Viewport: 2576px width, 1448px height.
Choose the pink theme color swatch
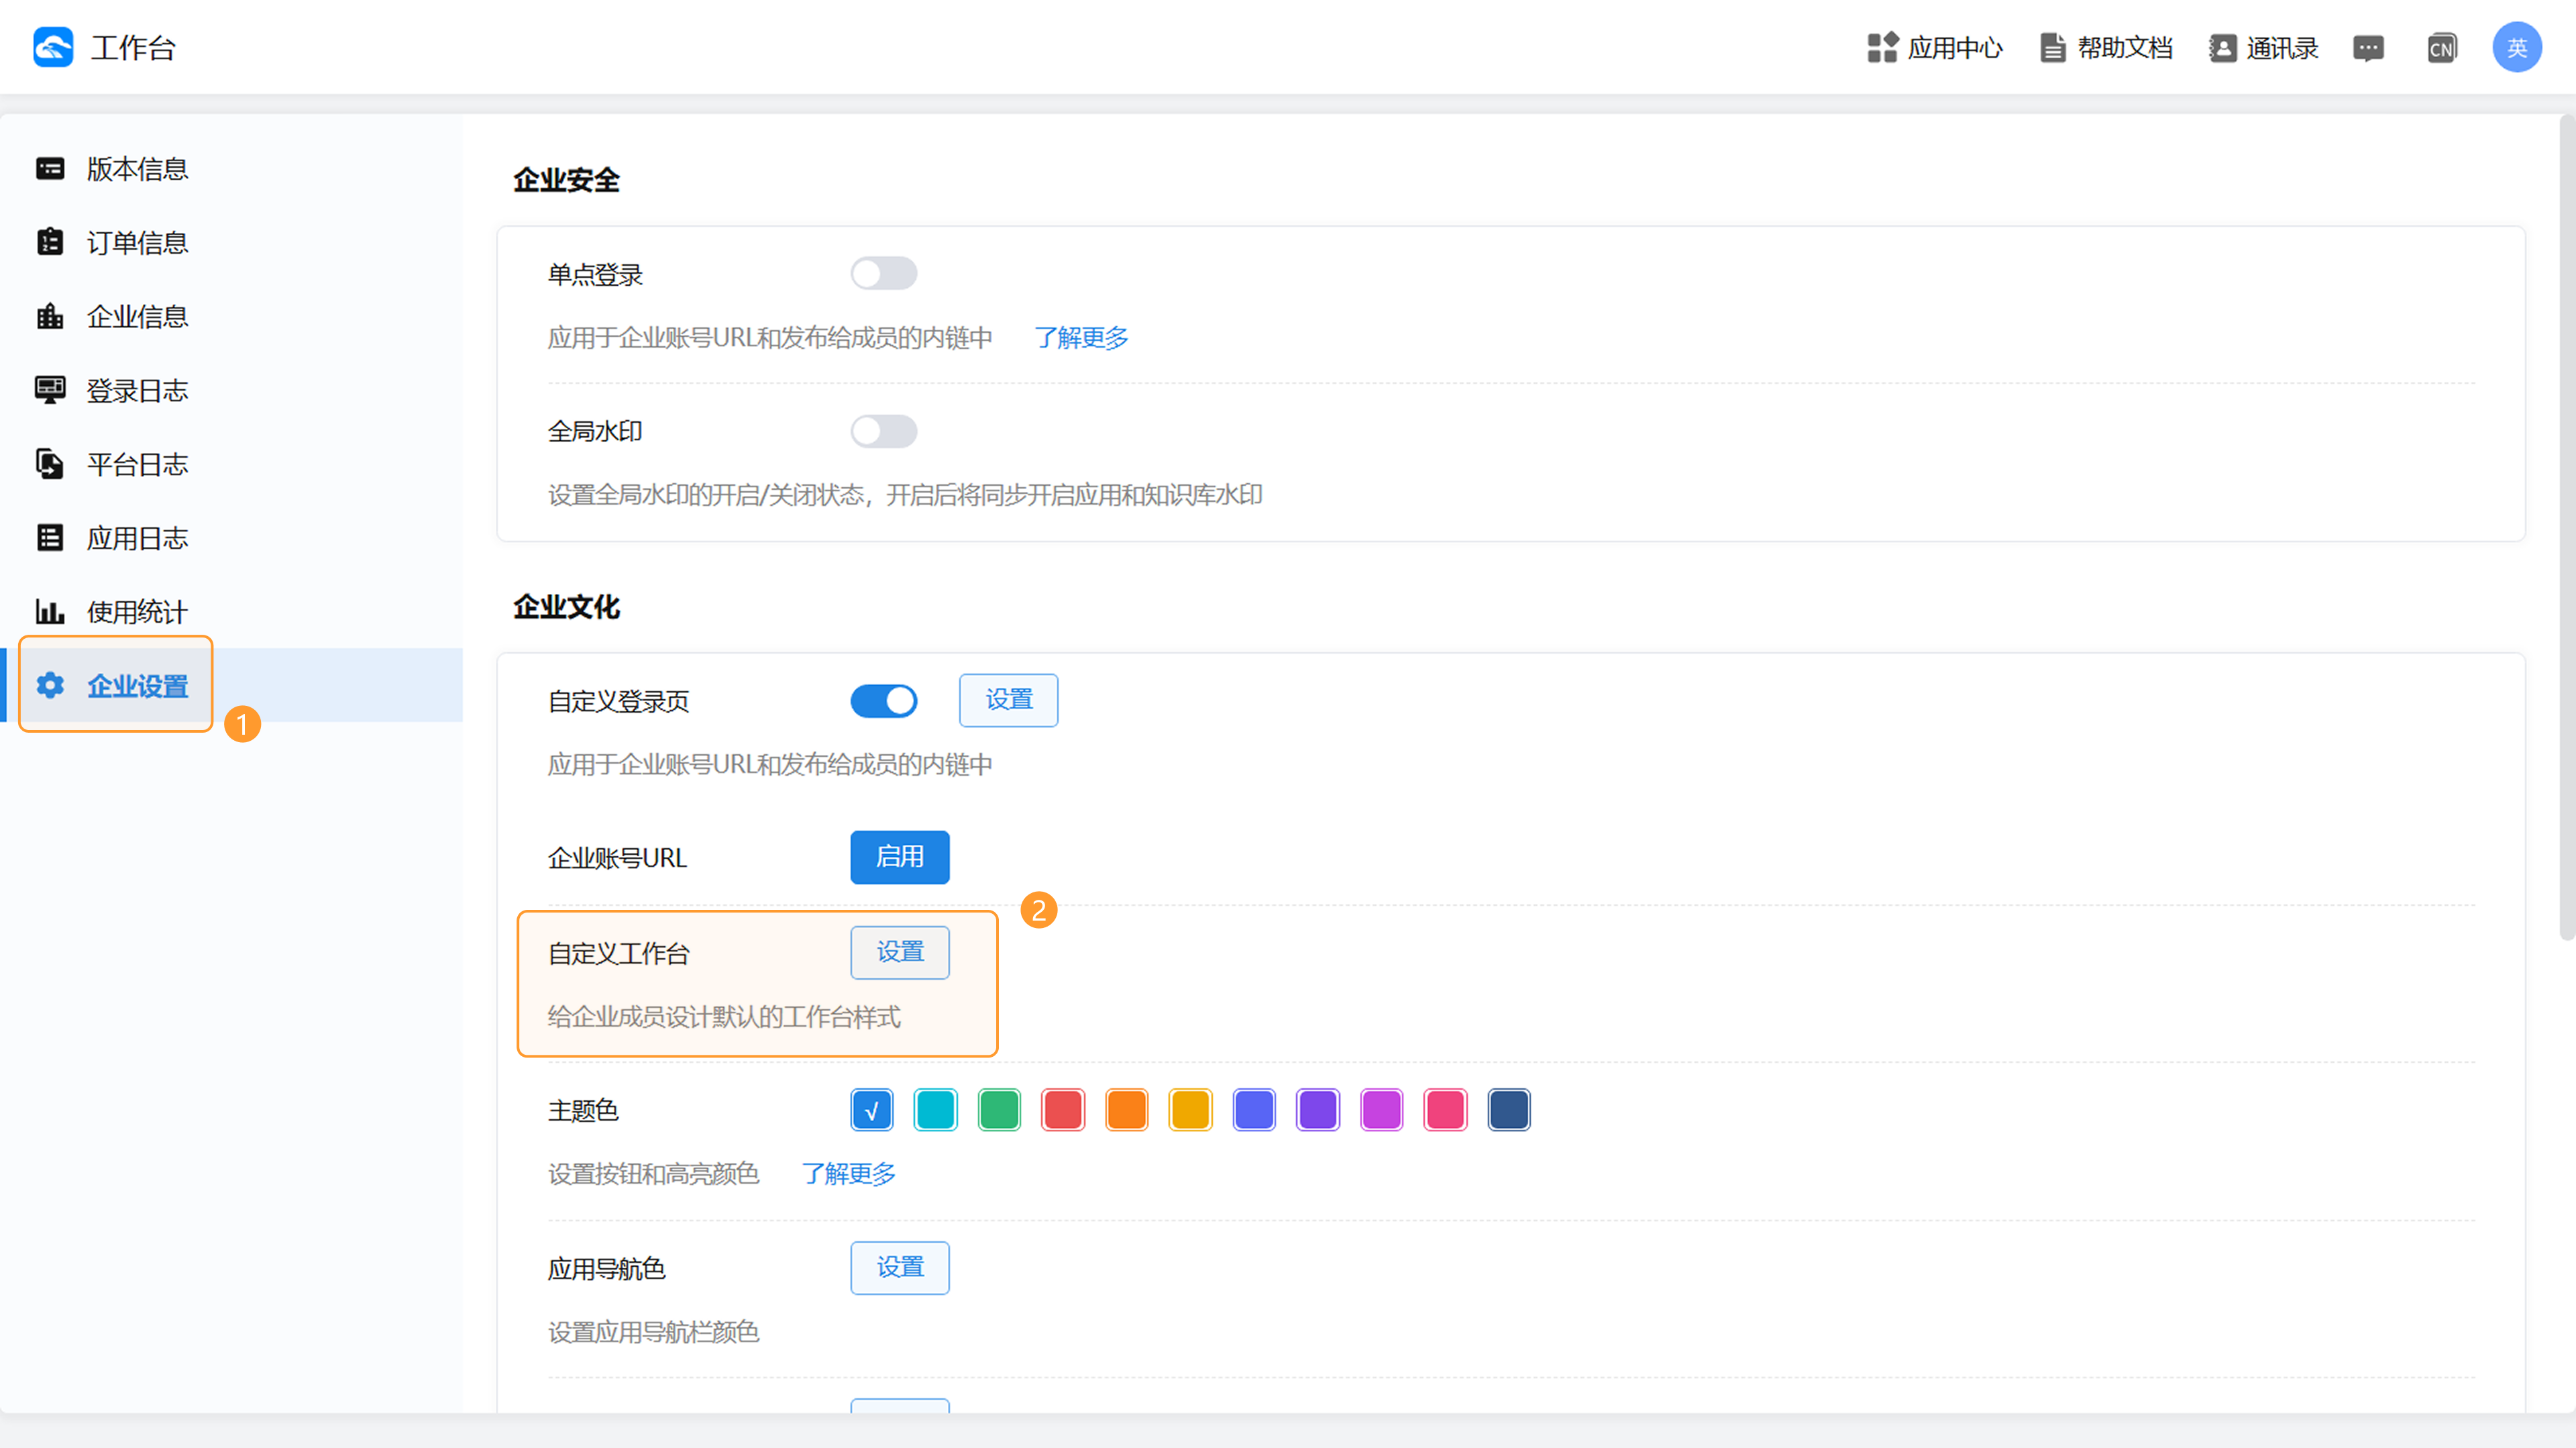click(1445, 1110)
